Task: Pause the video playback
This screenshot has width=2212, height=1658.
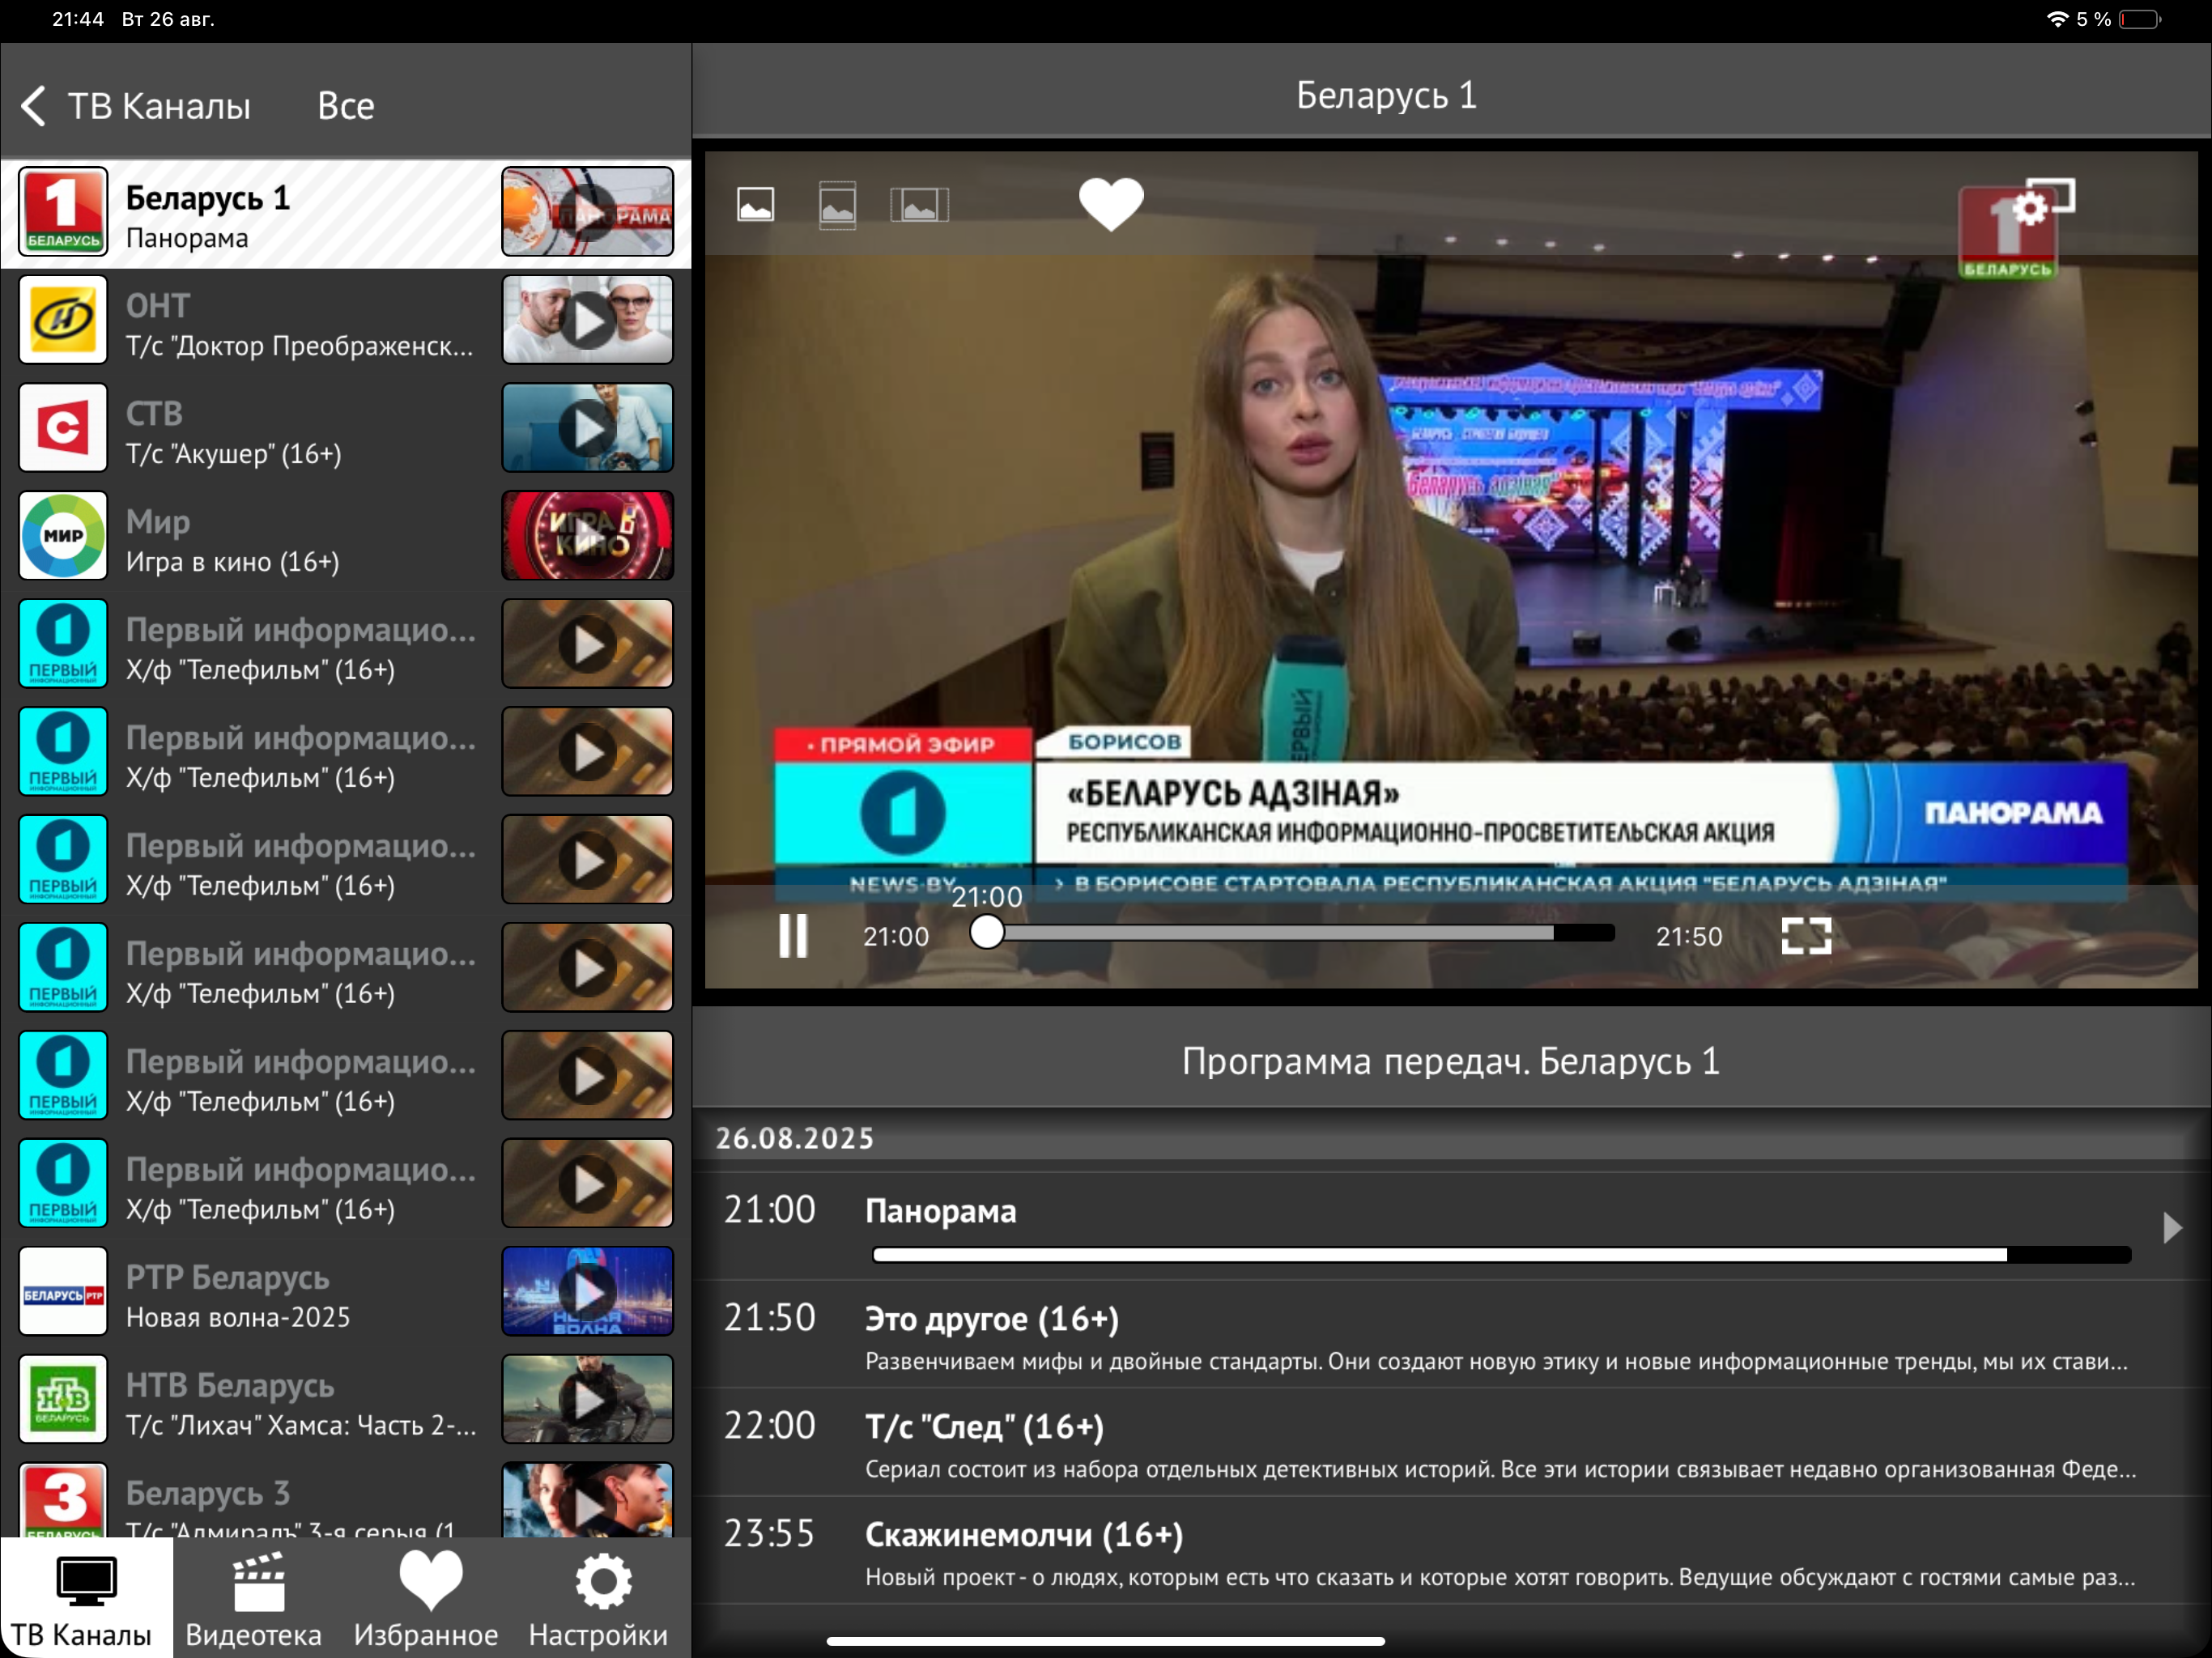Action: (794, 936)
